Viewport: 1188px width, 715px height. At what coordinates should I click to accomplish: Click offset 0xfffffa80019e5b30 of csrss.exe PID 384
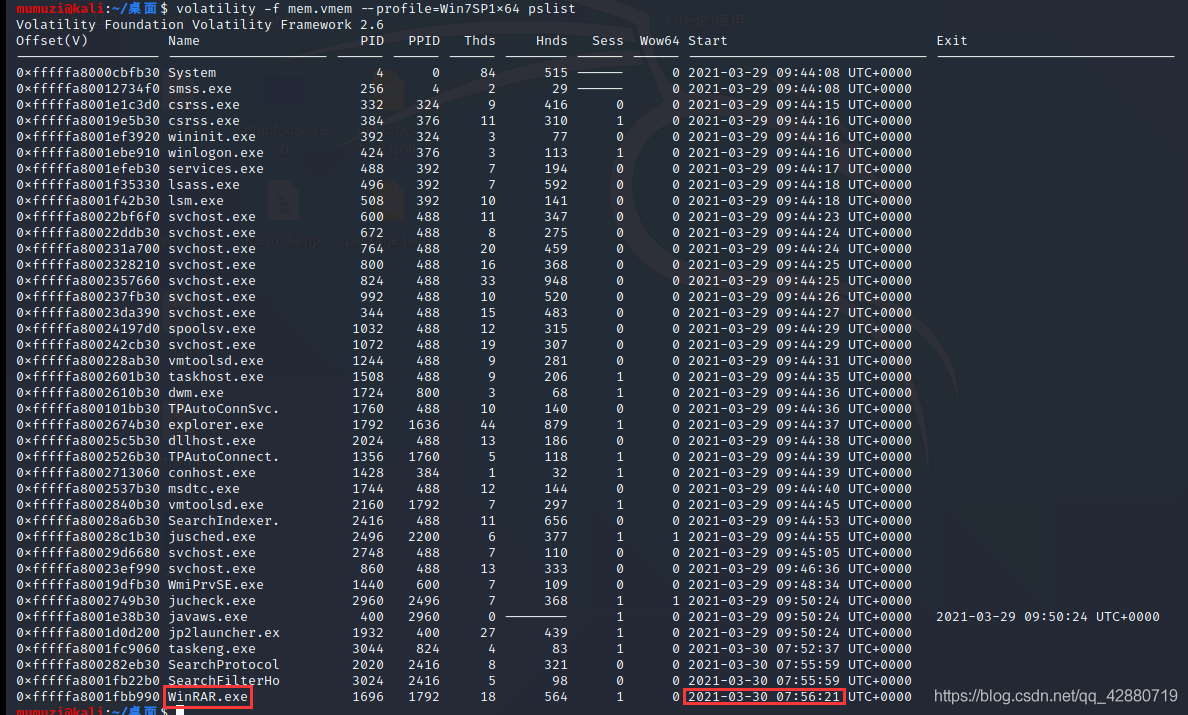[88, 120]
